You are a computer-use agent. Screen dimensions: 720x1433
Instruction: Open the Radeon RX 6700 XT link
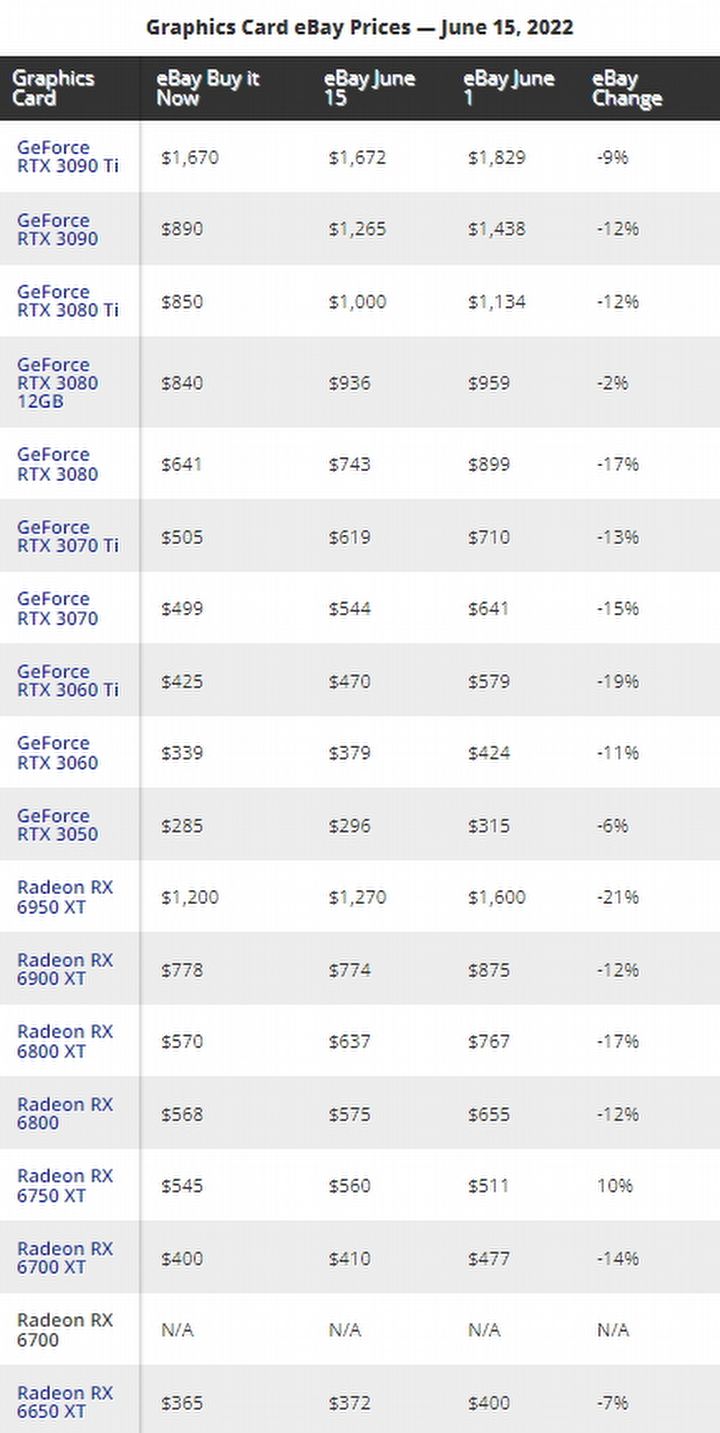(65, 1258)
